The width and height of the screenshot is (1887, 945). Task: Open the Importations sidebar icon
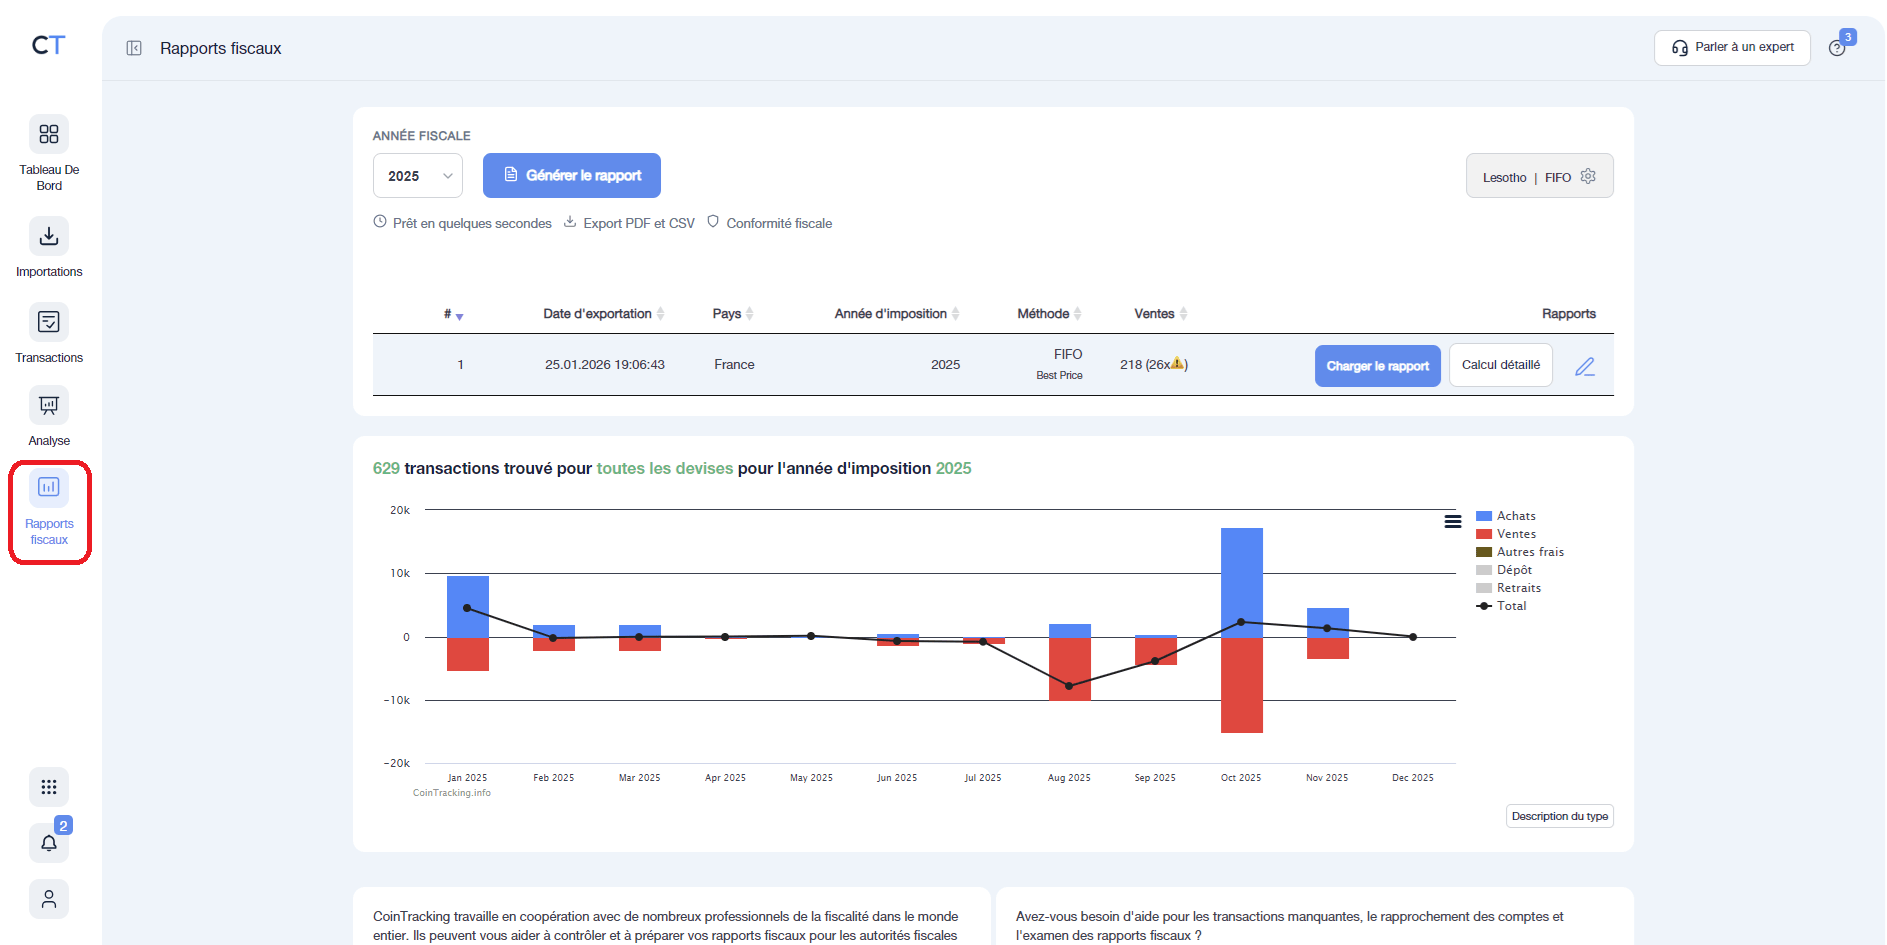[x=49, y=237]
